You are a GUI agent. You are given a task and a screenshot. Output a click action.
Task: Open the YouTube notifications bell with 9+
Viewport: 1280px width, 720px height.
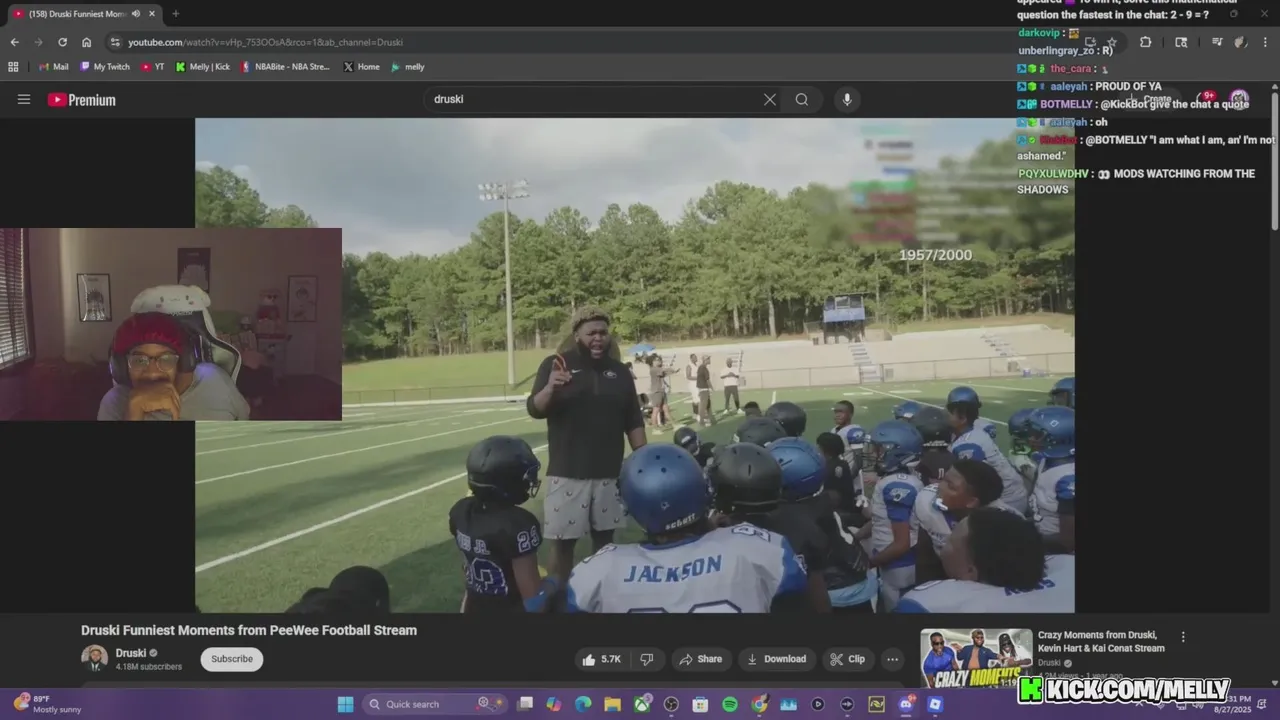[1204, 99]
